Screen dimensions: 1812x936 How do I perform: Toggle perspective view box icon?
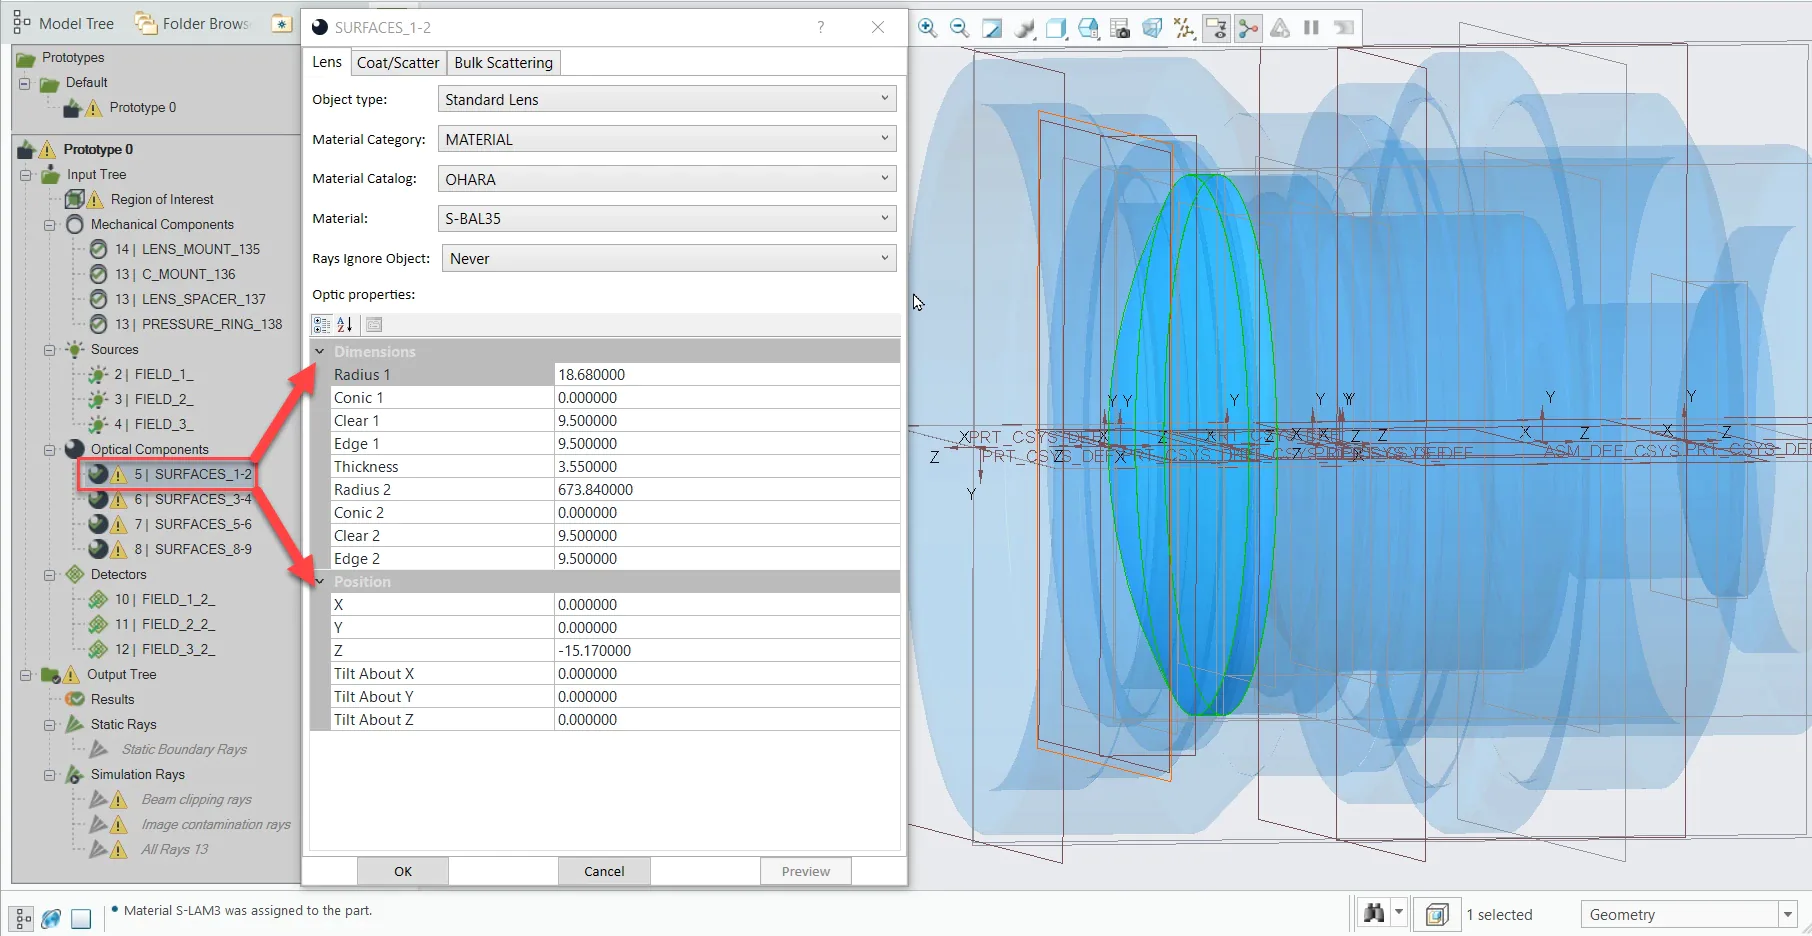click(x=1152, y=28)
